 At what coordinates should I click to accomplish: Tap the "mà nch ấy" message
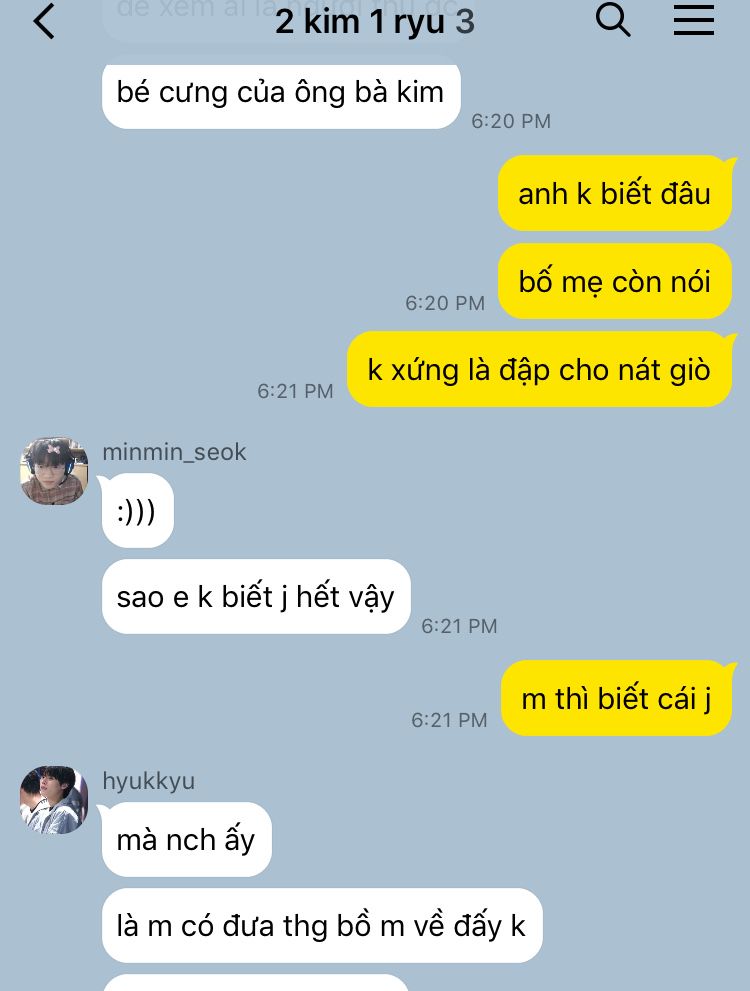click(x=186, y=840)
